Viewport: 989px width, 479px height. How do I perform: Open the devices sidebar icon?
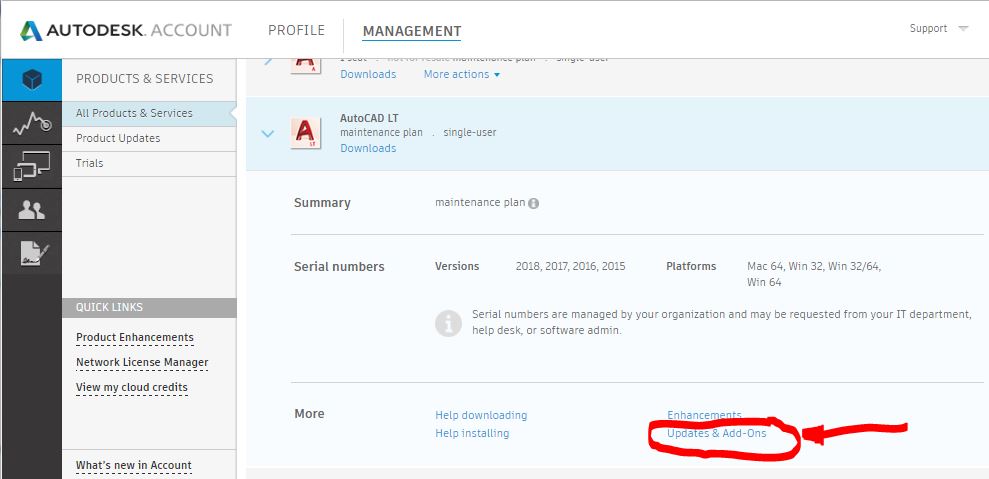tap(32, 167)
